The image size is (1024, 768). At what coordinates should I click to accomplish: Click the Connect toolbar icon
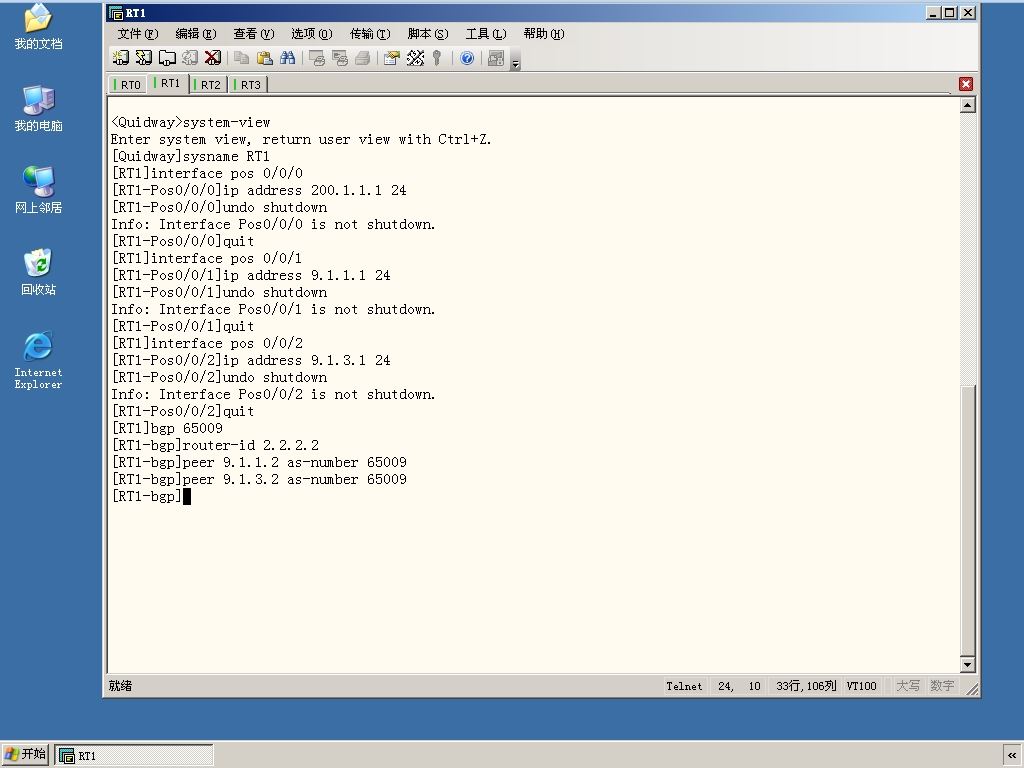120,58
